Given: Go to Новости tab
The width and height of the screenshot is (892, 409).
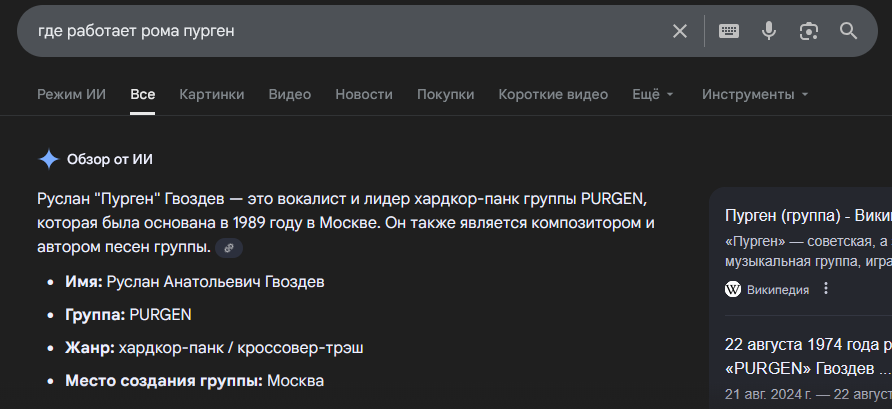Looking at the screenshot, I should 364,95.
